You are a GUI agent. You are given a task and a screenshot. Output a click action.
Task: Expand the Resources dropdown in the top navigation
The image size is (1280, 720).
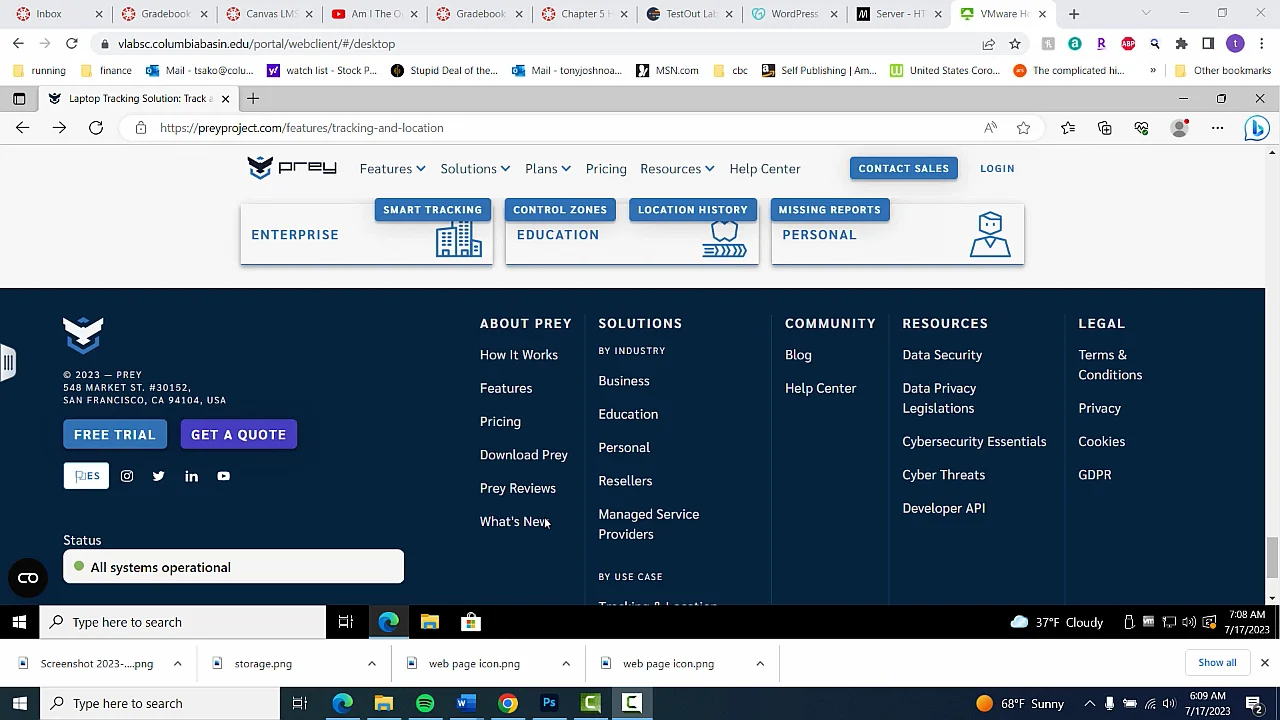(x=677, y=169)
